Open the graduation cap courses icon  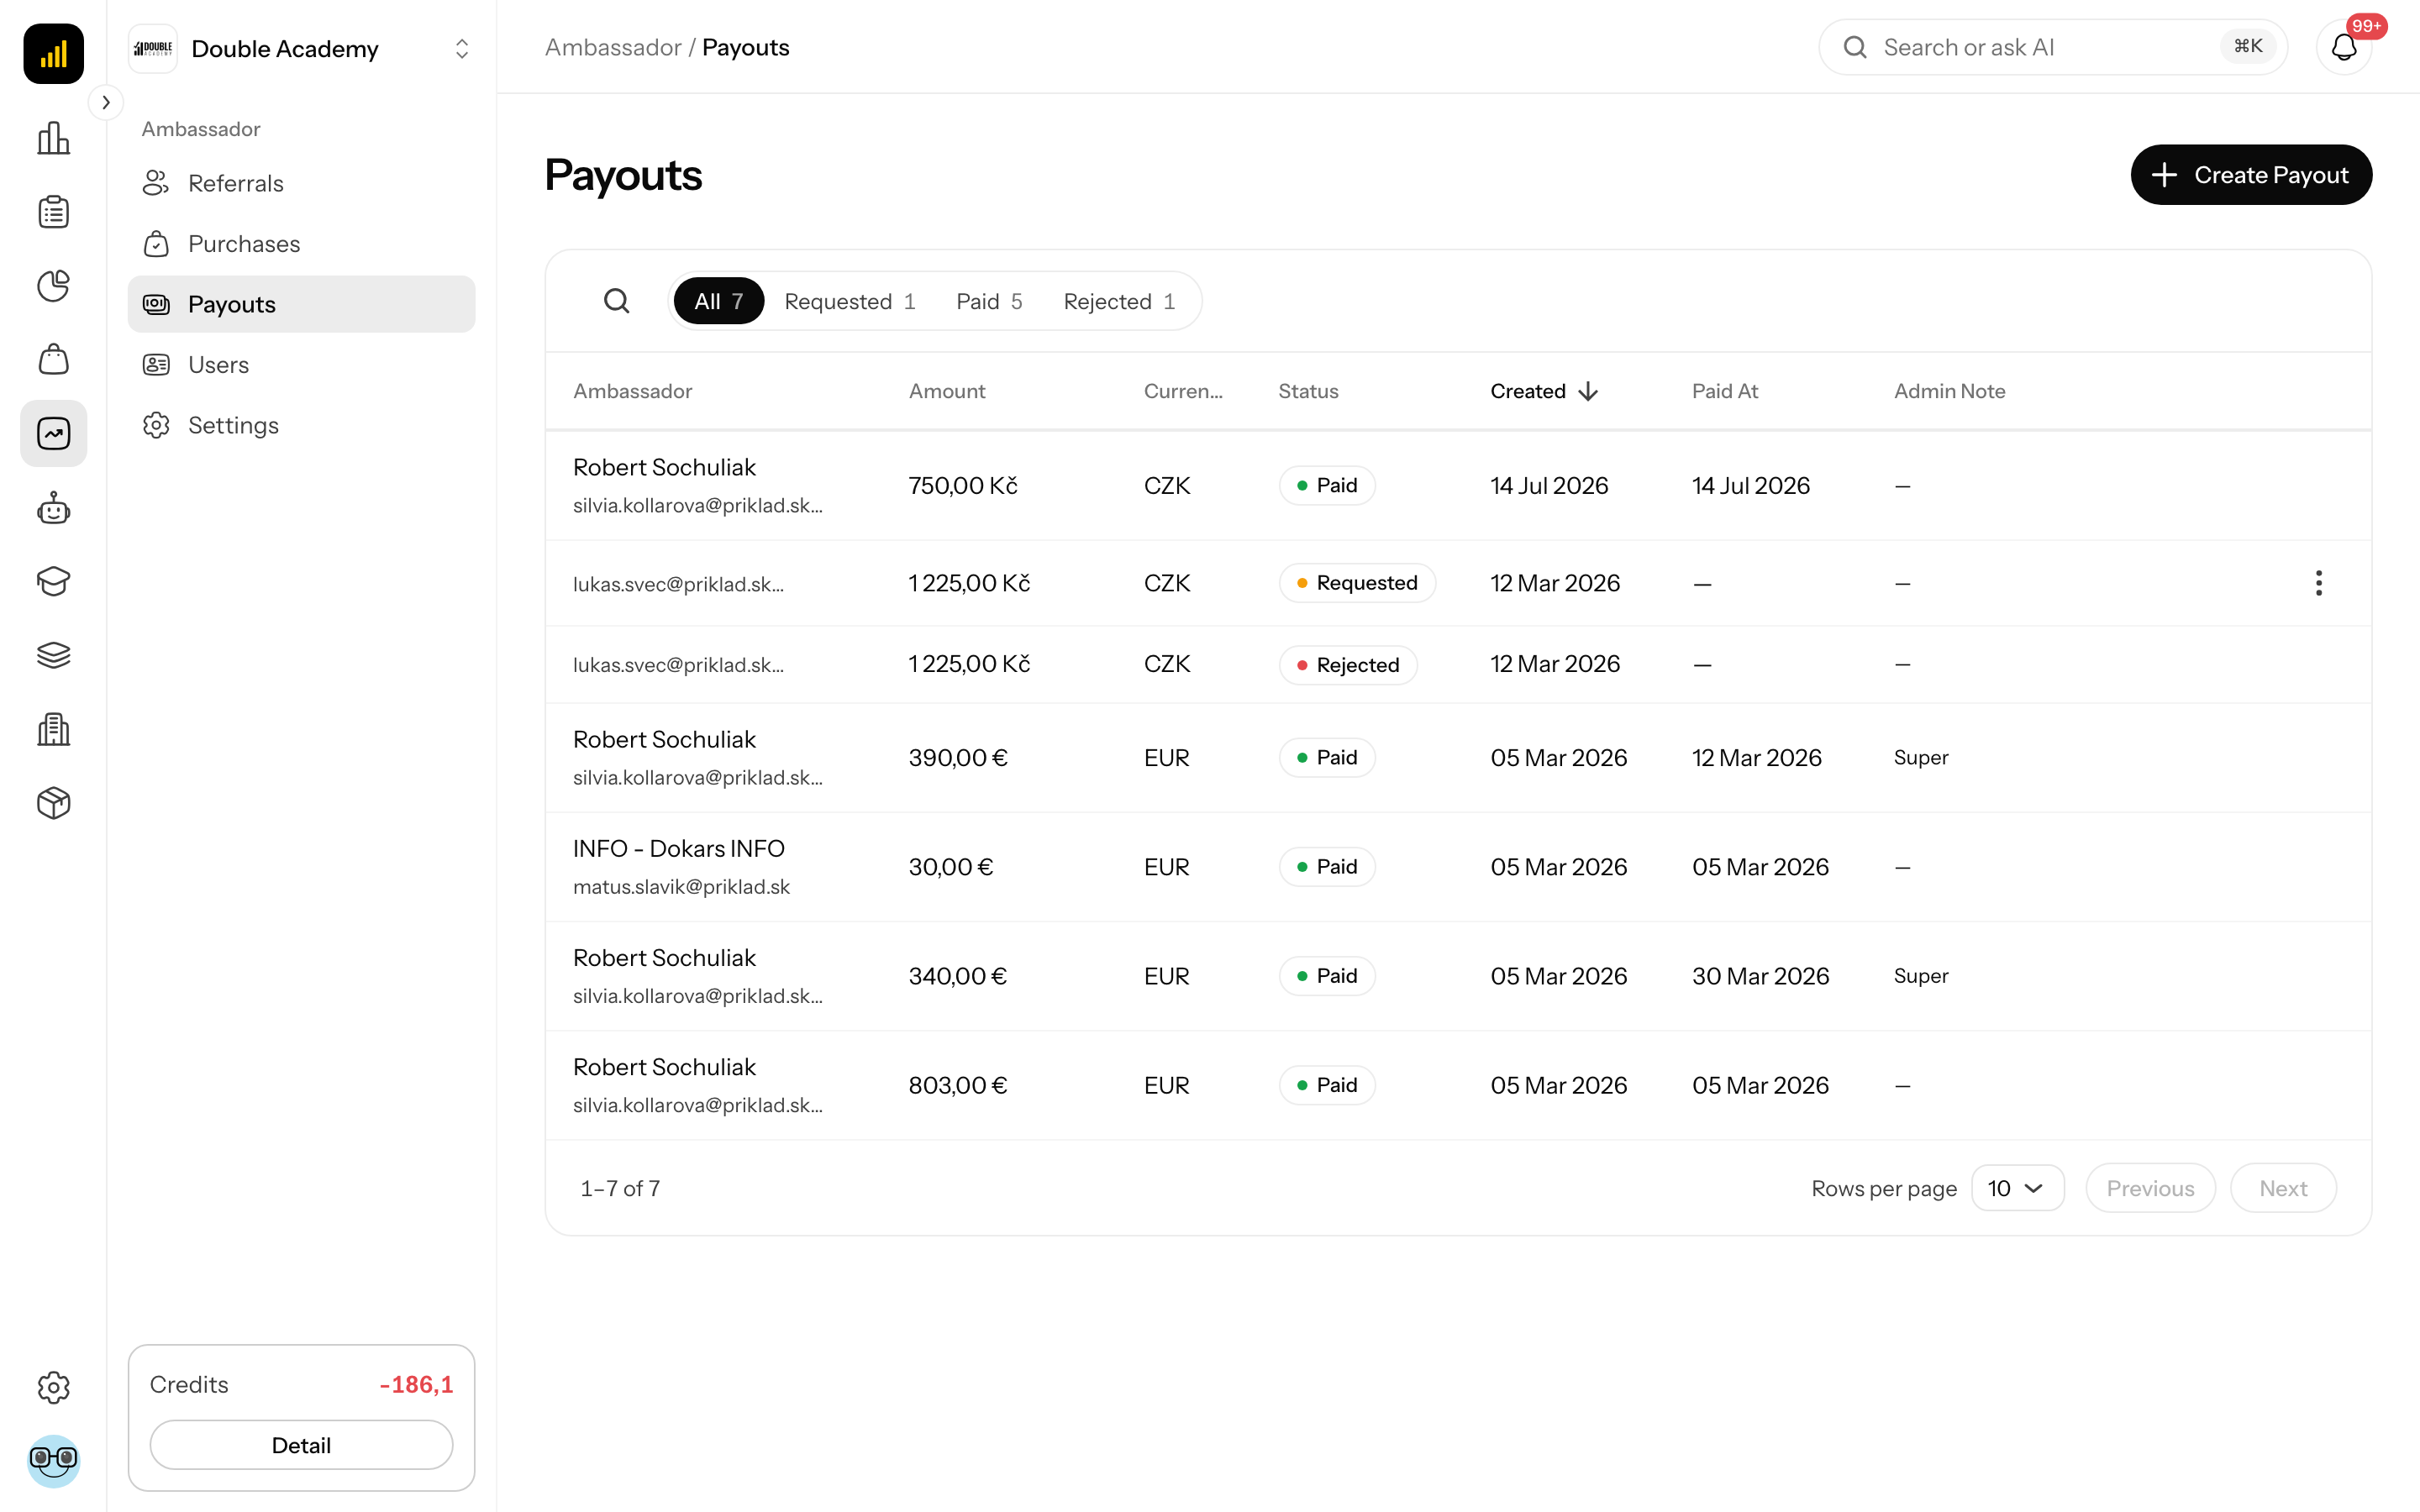click(53, 581)
